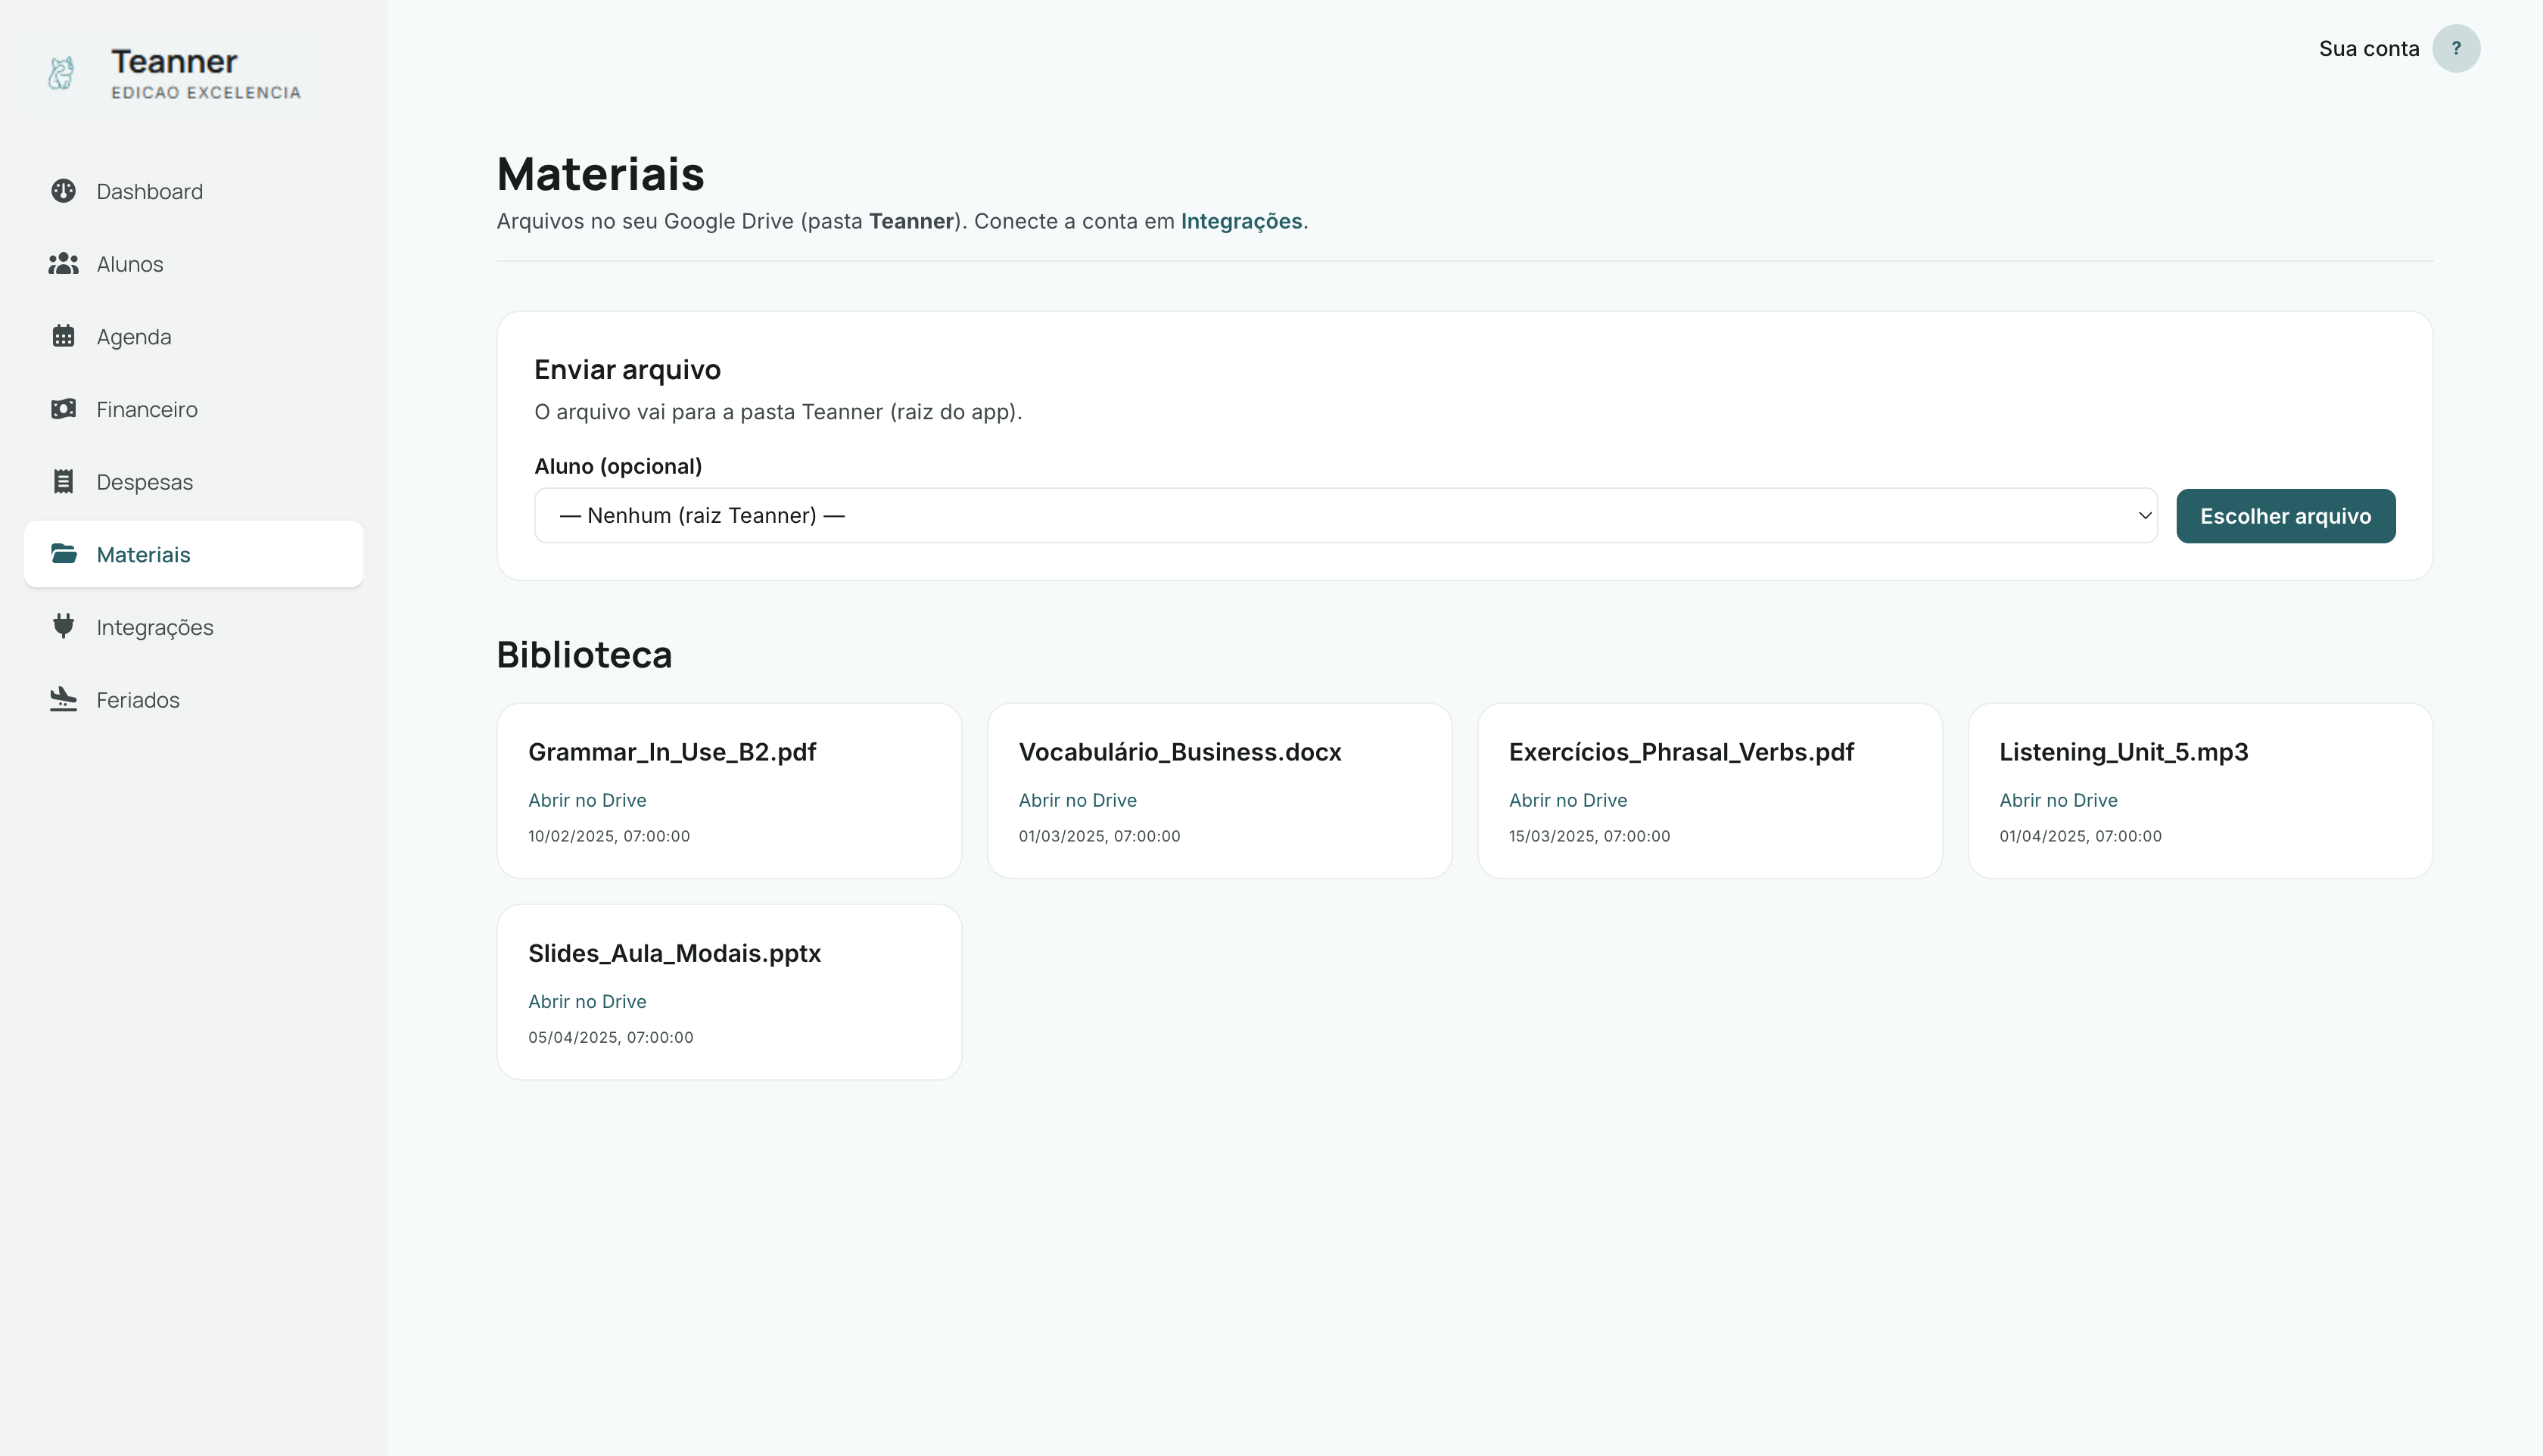This screenshot has height=1456, width=2543.
Task: Click the account avatar question-mark icon
Action: click(2455, 48)
